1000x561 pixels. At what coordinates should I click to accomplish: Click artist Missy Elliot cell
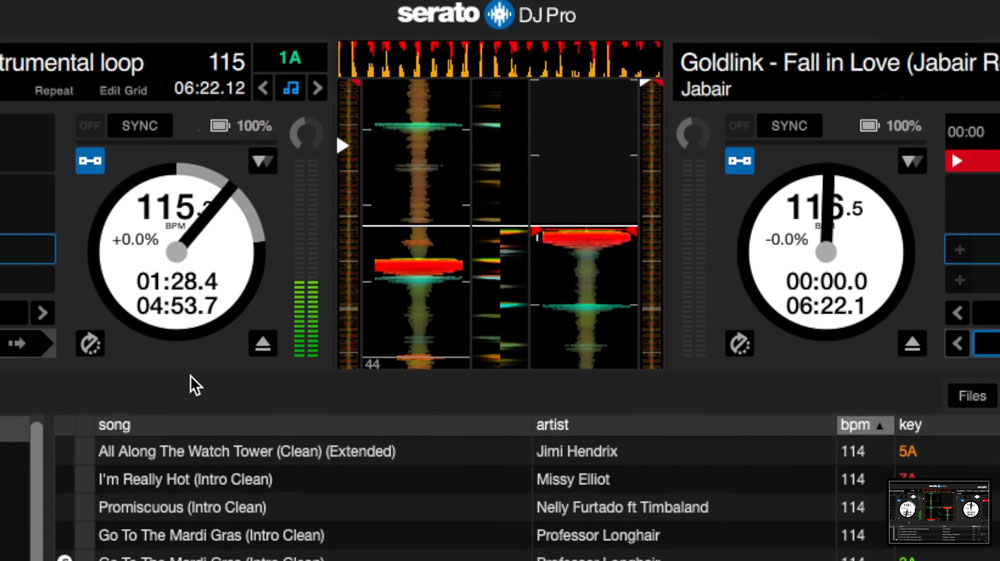point(573,479)
